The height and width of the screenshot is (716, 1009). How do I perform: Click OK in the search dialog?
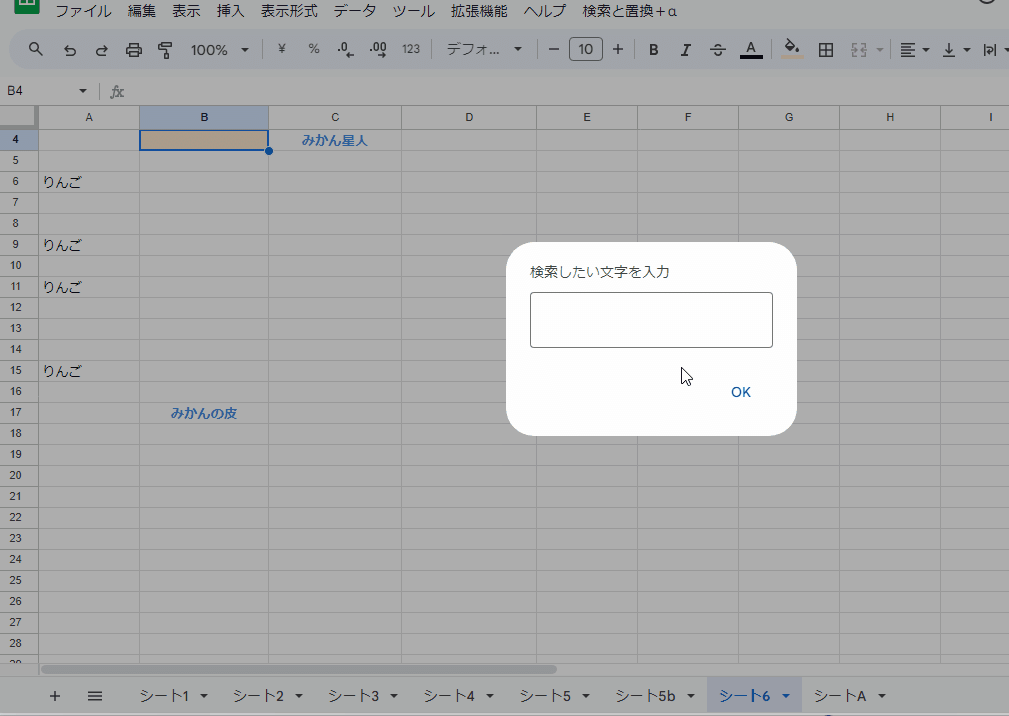[741, 392]
